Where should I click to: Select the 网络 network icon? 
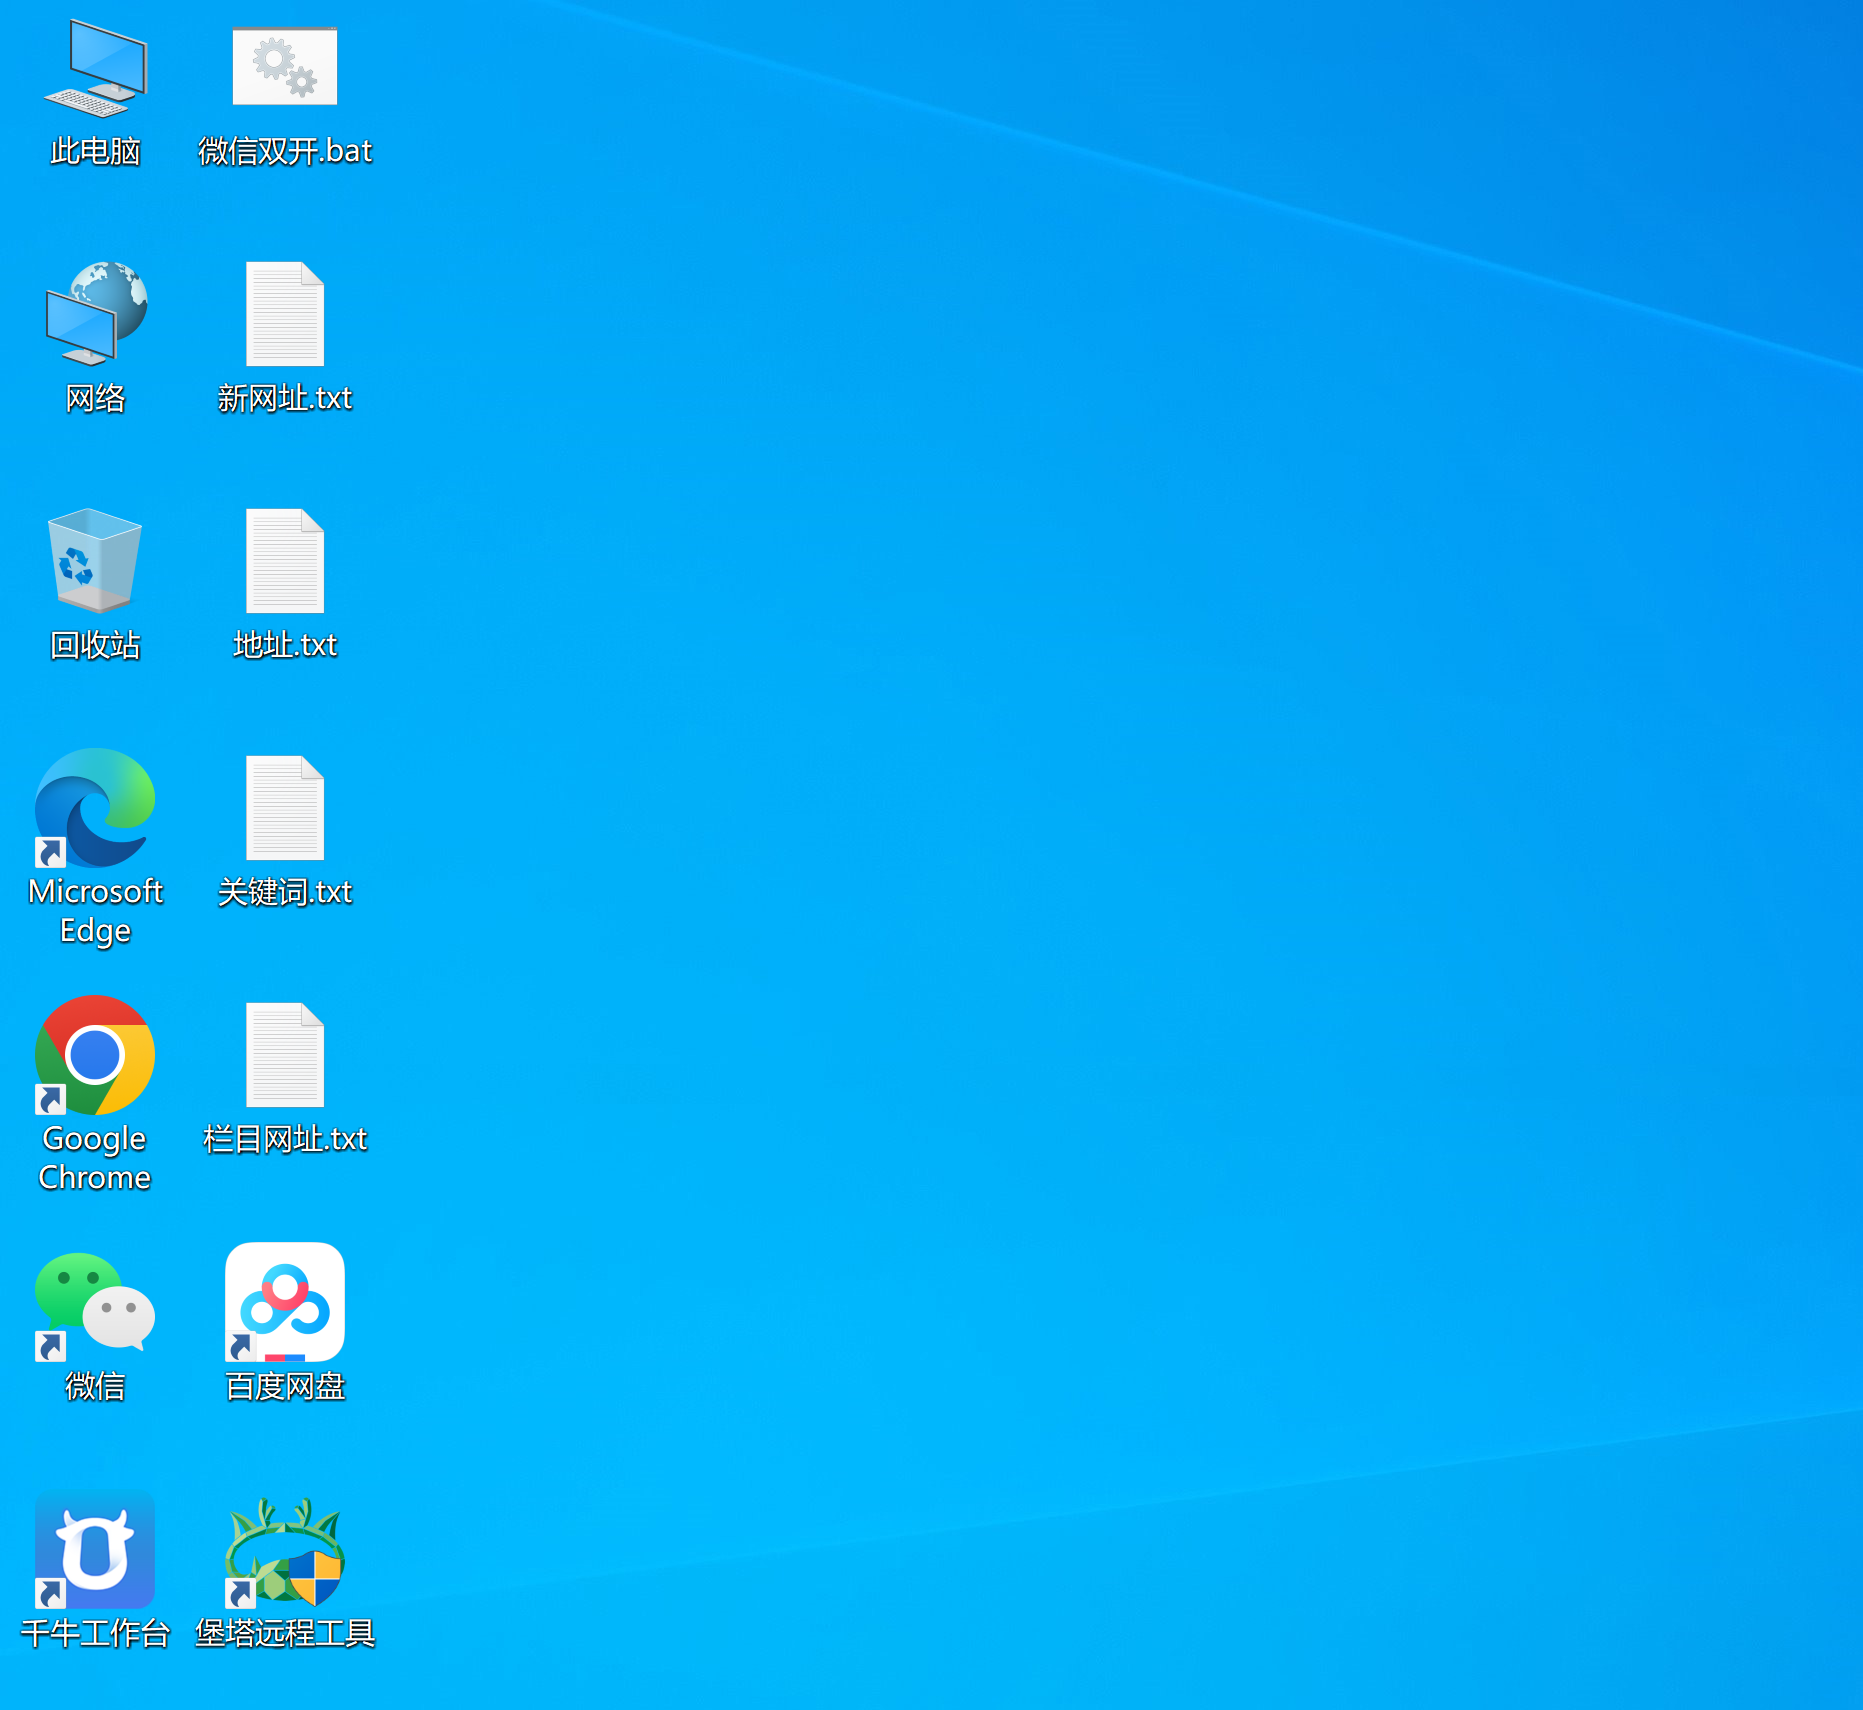96,314
